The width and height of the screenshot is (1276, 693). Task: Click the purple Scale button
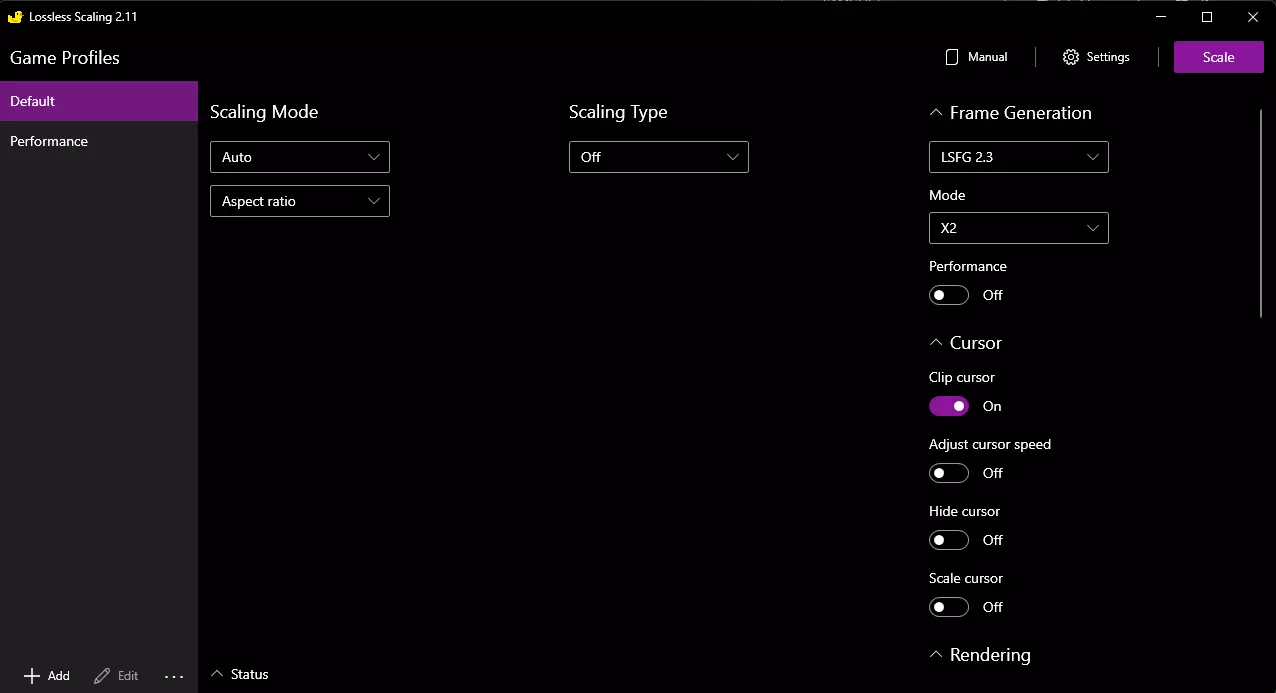click(1218, 57)
